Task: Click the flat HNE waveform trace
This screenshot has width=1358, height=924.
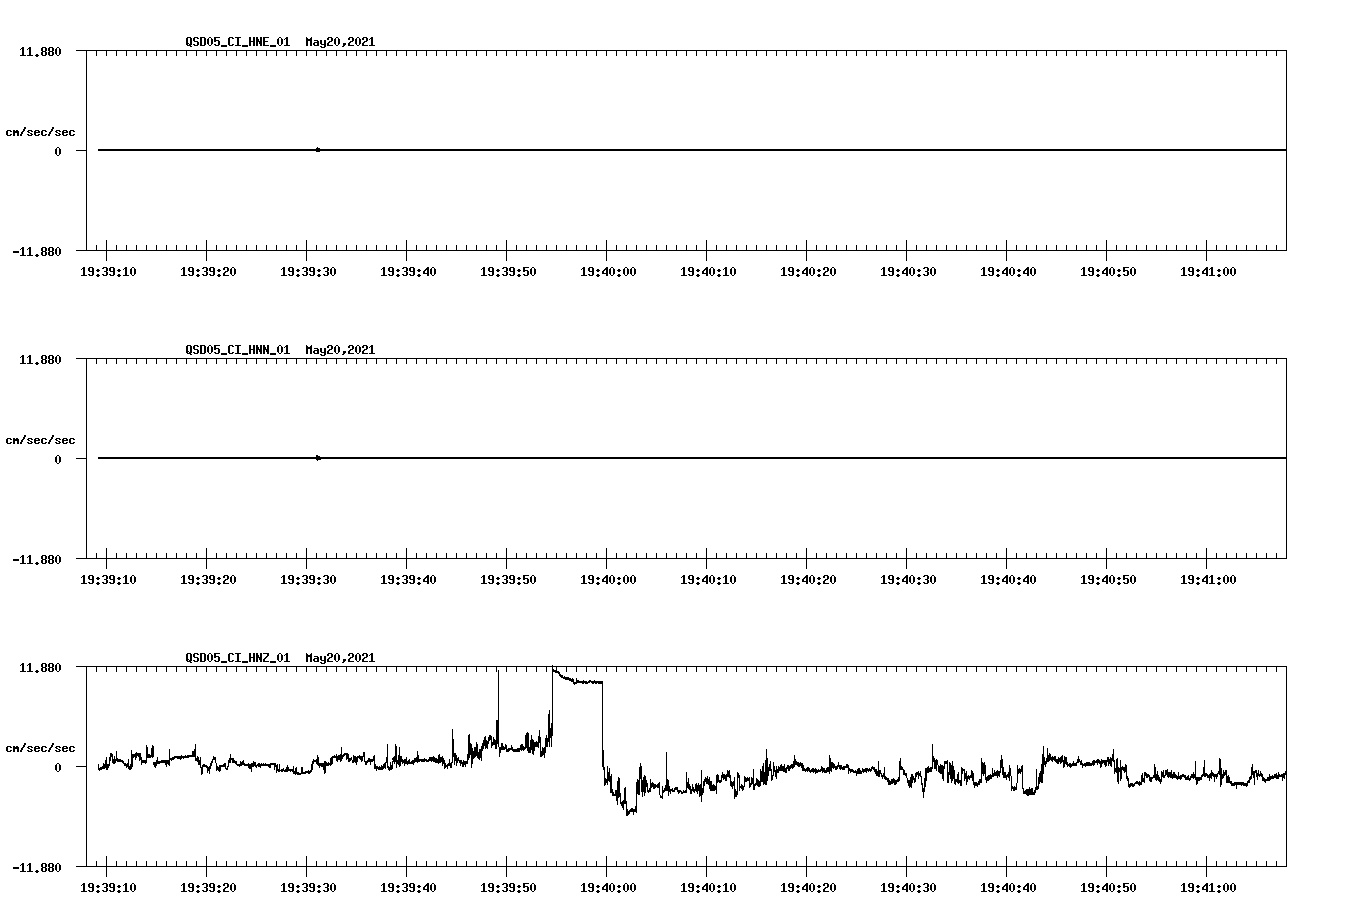Action: tap(700, 150)
